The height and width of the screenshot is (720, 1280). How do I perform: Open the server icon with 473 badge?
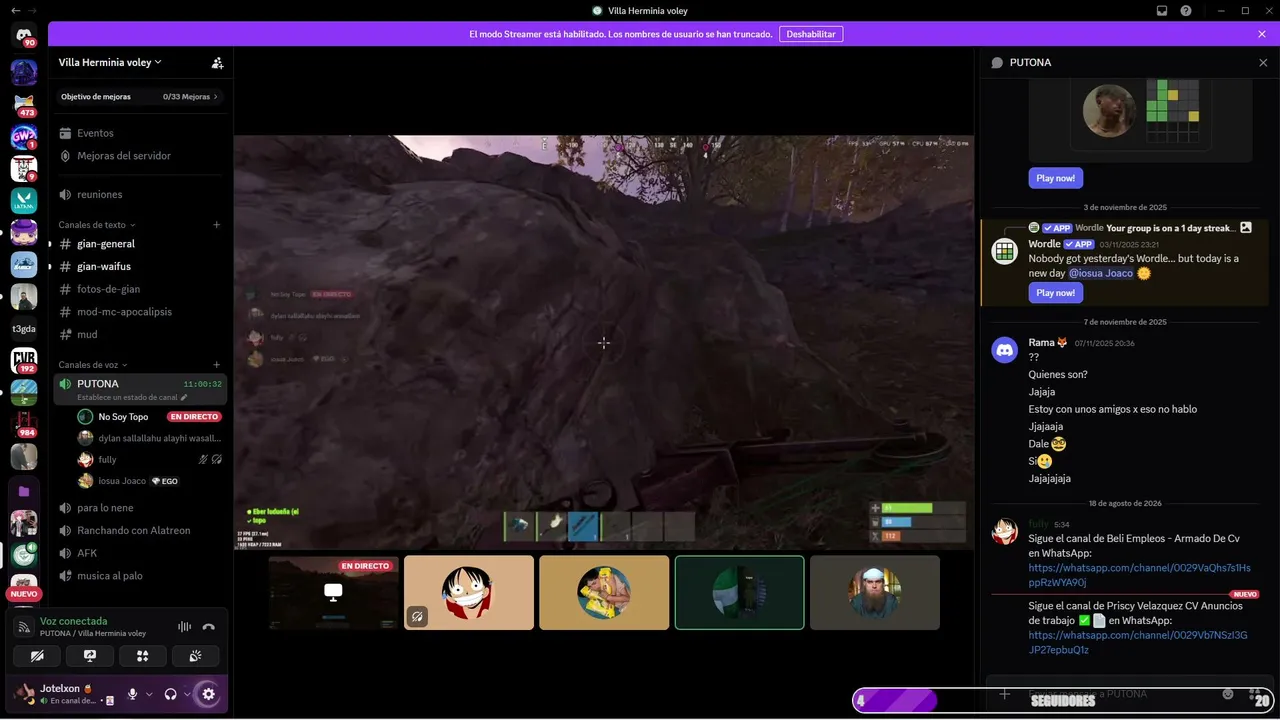[24, 104]
